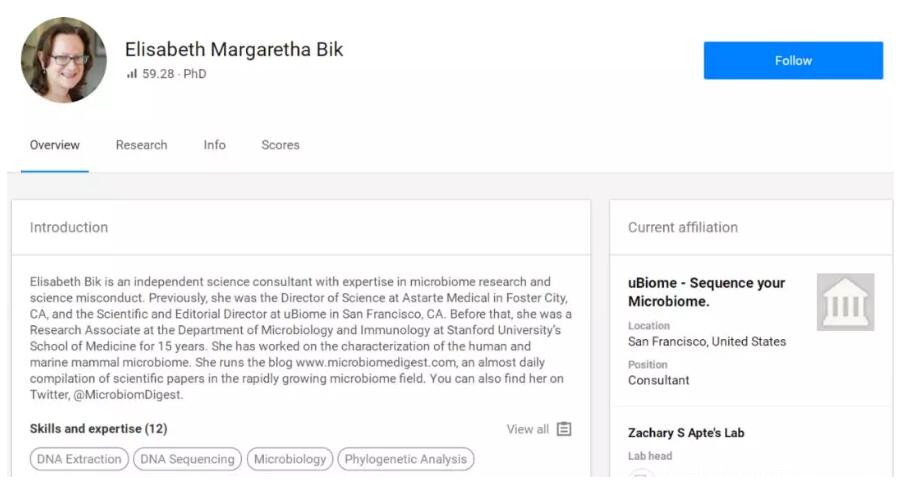Go to the Scores tab
This screenshot has height=500, width=897.
click(280, 145)
